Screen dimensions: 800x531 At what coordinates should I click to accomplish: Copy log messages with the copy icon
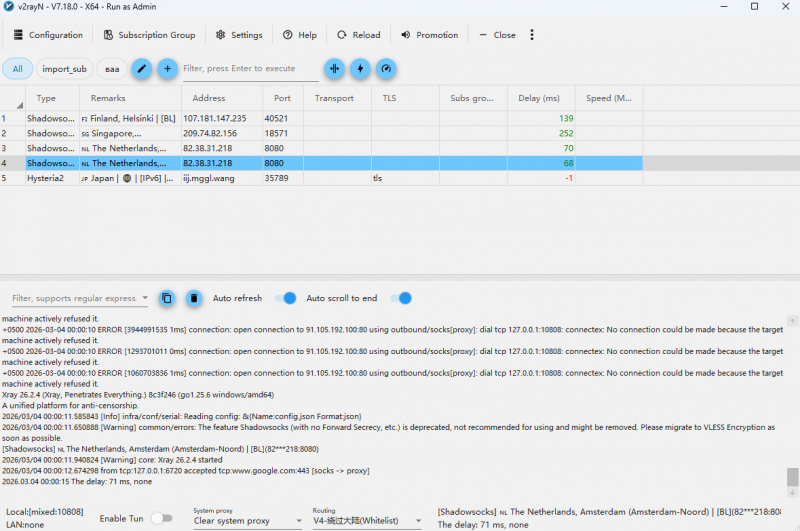[167, 298]
